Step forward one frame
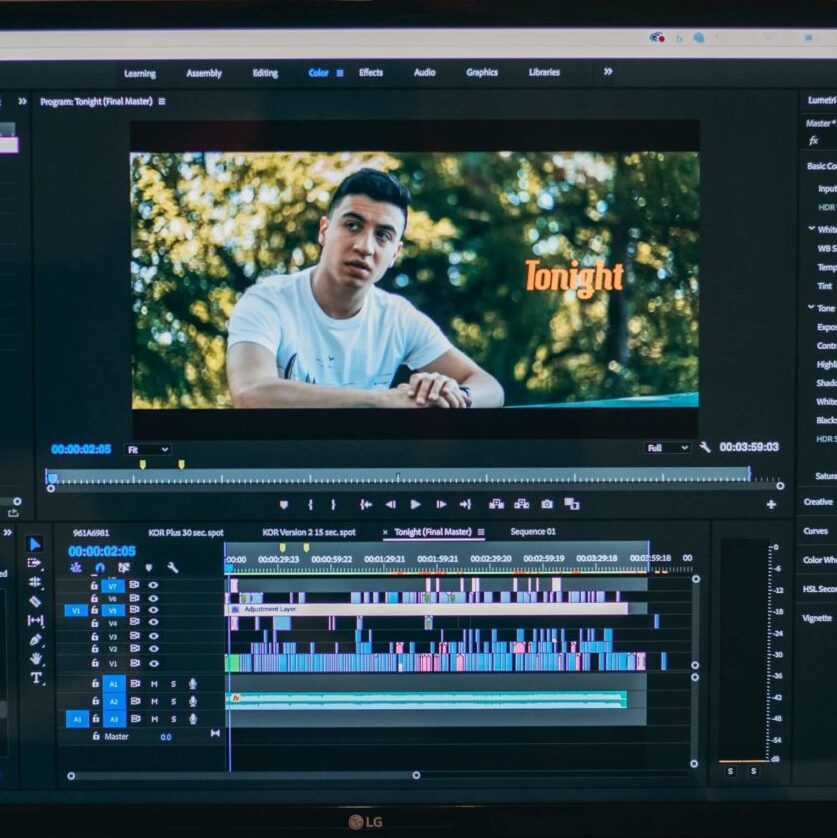Screen dimensions: 837x838 pos(441,505)
